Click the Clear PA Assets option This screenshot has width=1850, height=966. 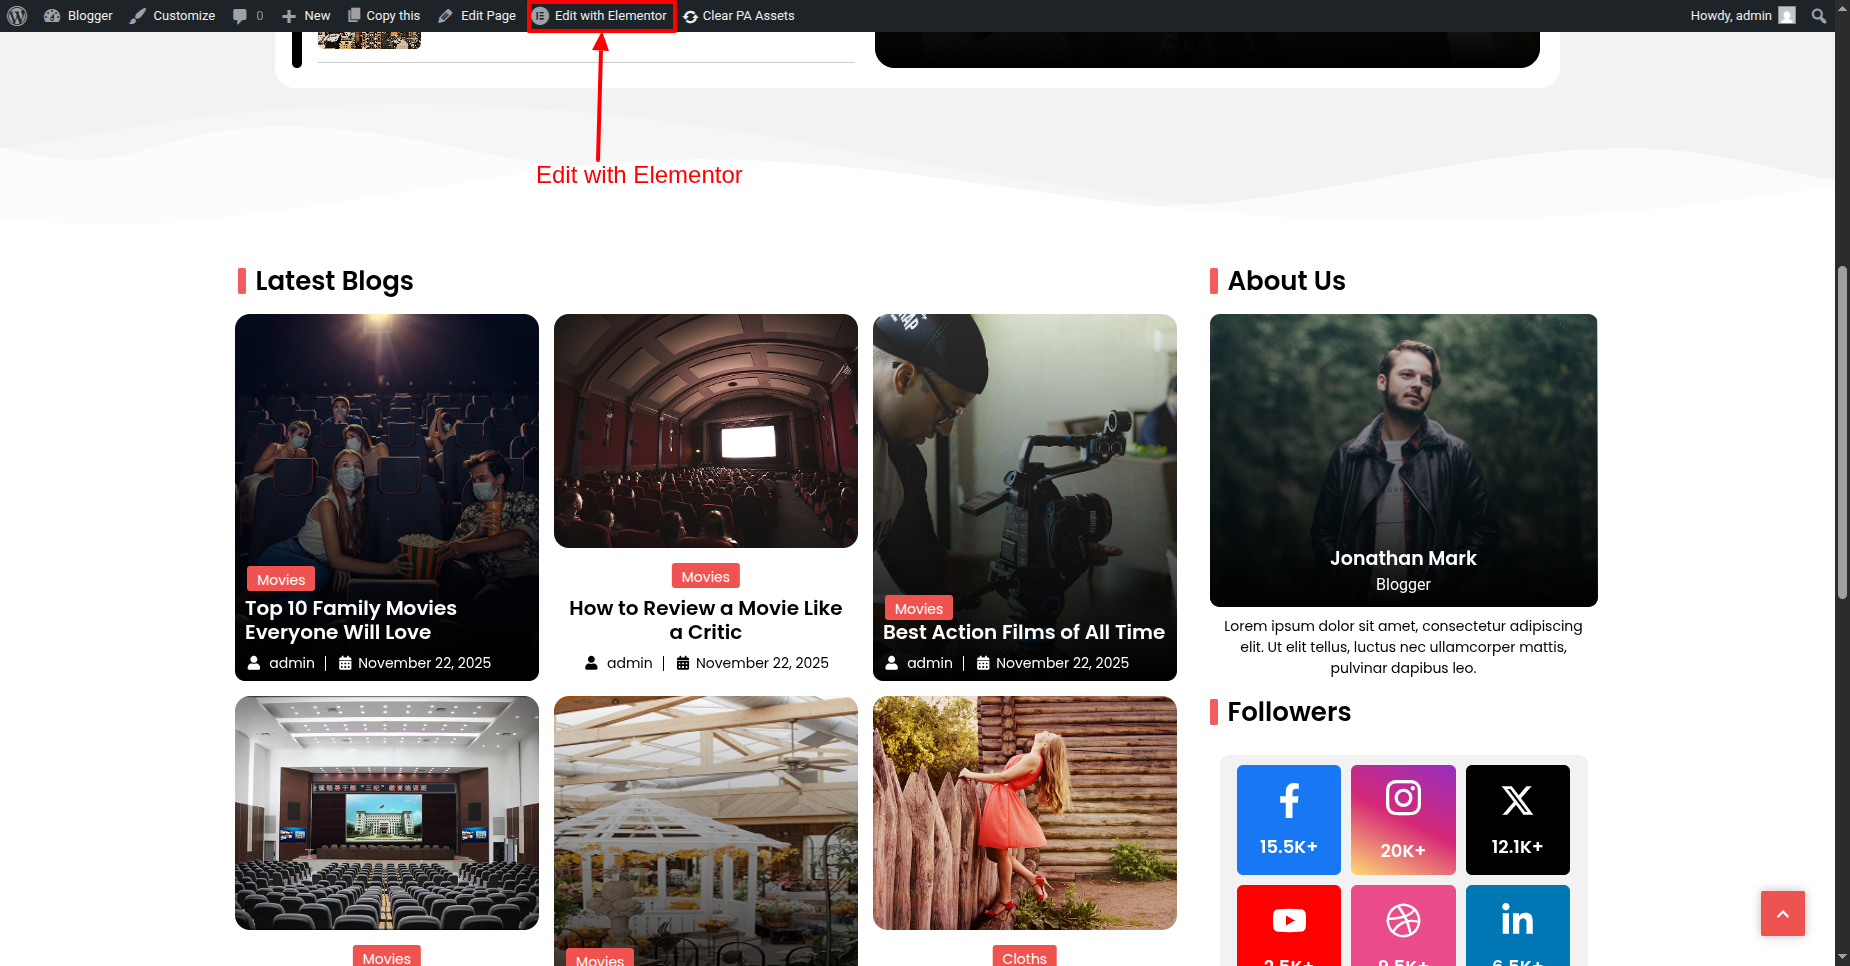[x=739, y=16]
